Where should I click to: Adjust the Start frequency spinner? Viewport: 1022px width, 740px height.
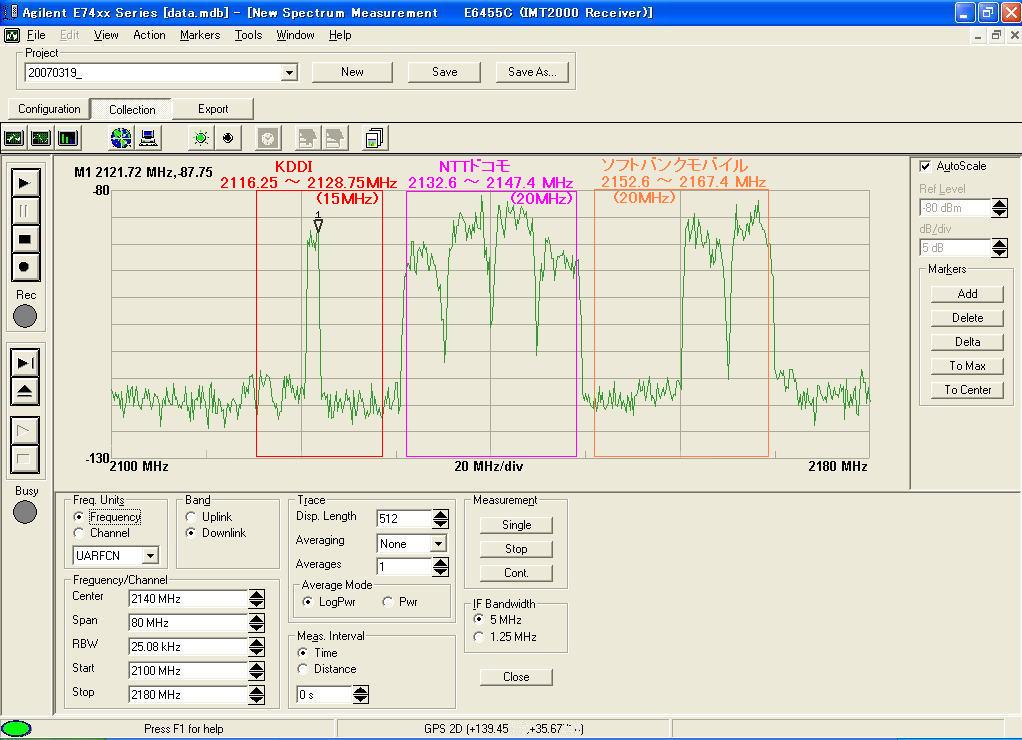pos(257,671)
